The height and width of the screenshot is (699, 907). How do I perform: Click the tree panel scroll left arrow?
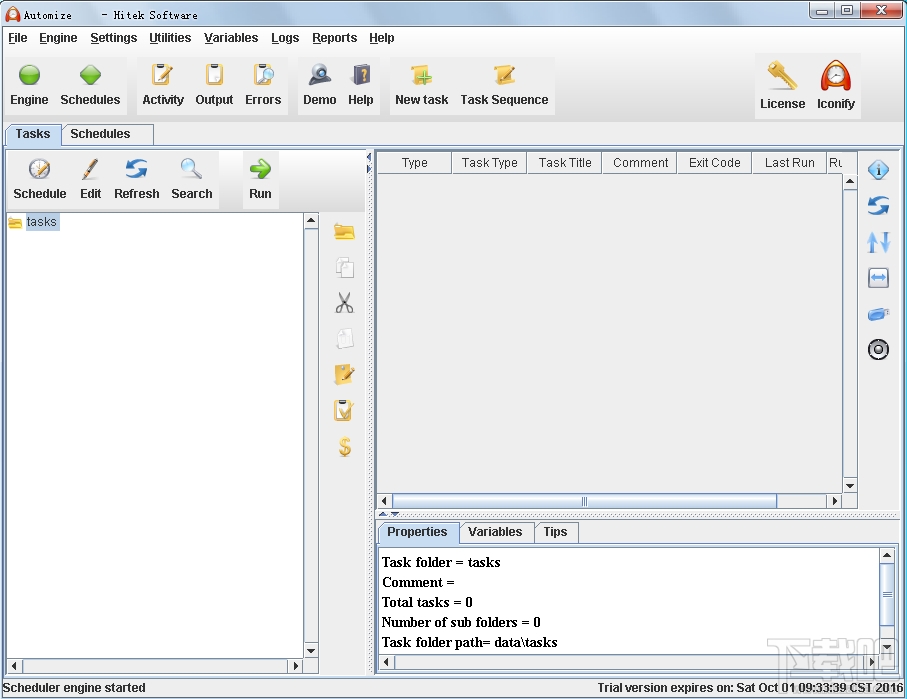(x=14, y=666)
